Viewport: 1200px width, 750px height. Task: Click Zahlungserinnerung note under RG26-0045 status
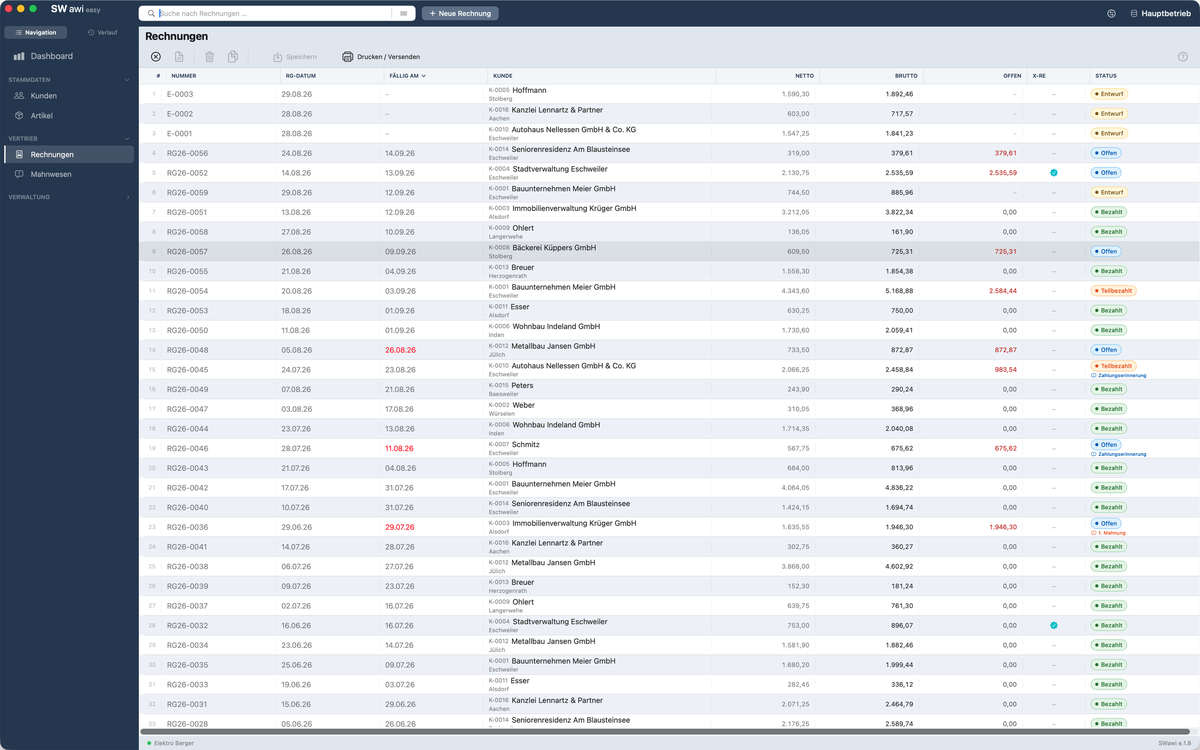point(1121,376)
